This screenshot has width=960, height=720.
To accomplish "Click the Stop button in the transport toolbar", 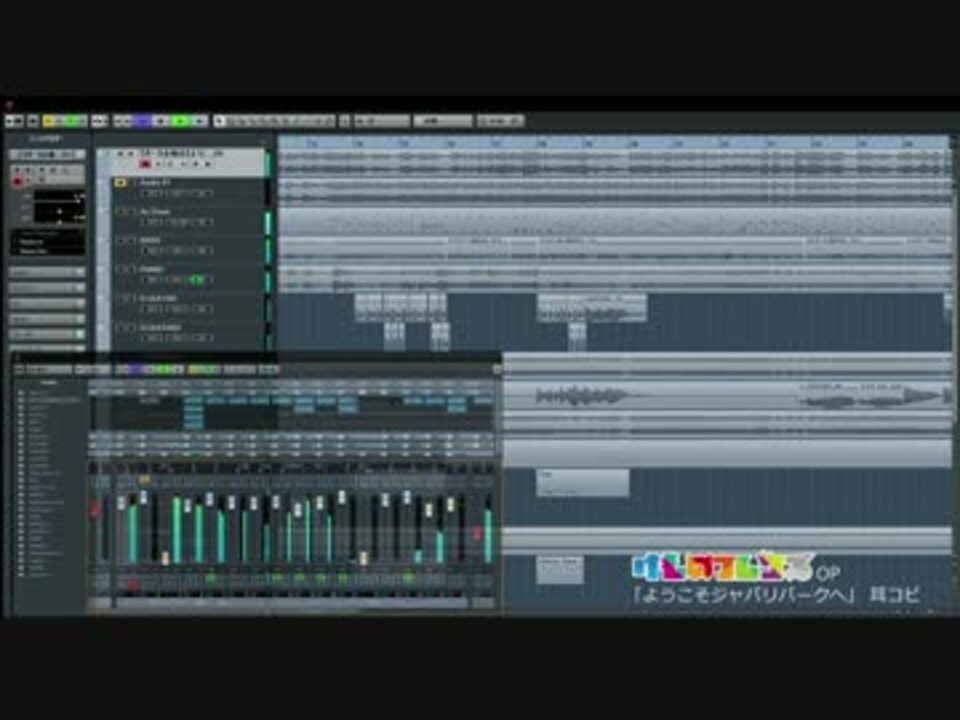I will (162, 121).
